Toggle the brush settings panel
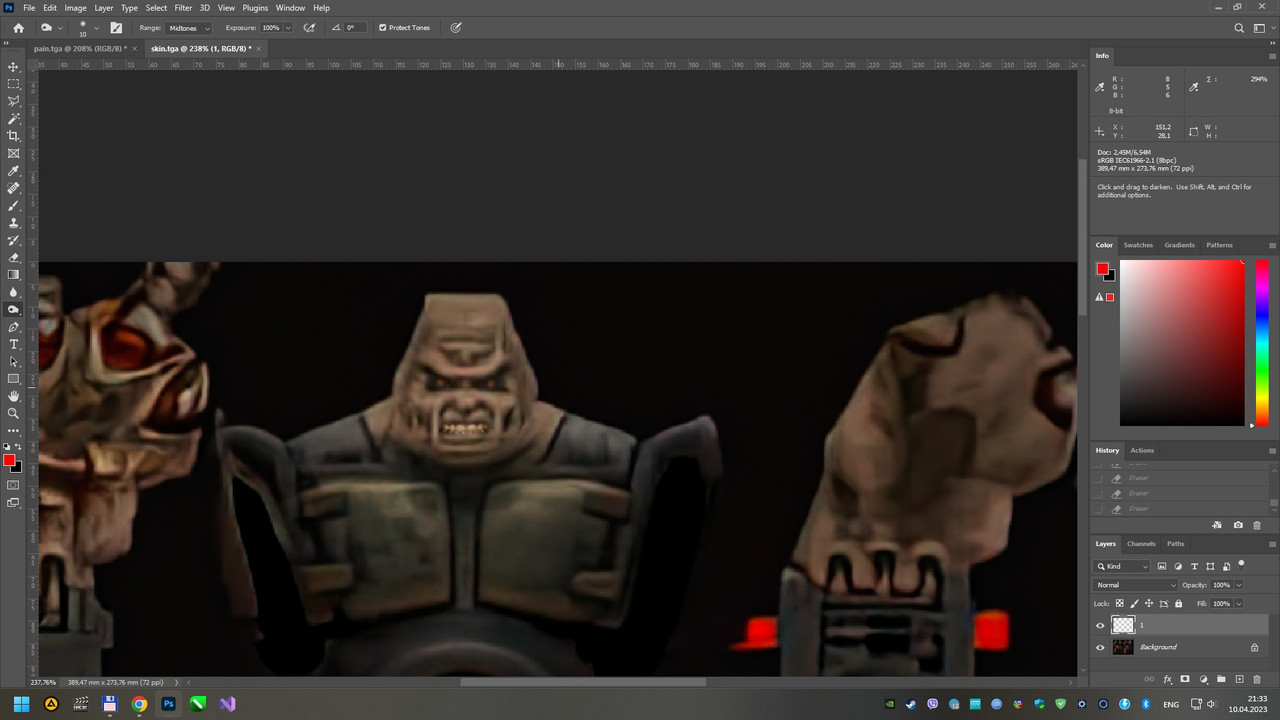Image resolution: width=1280 pixels, height=720 pixels. click(x=116, y=28)
